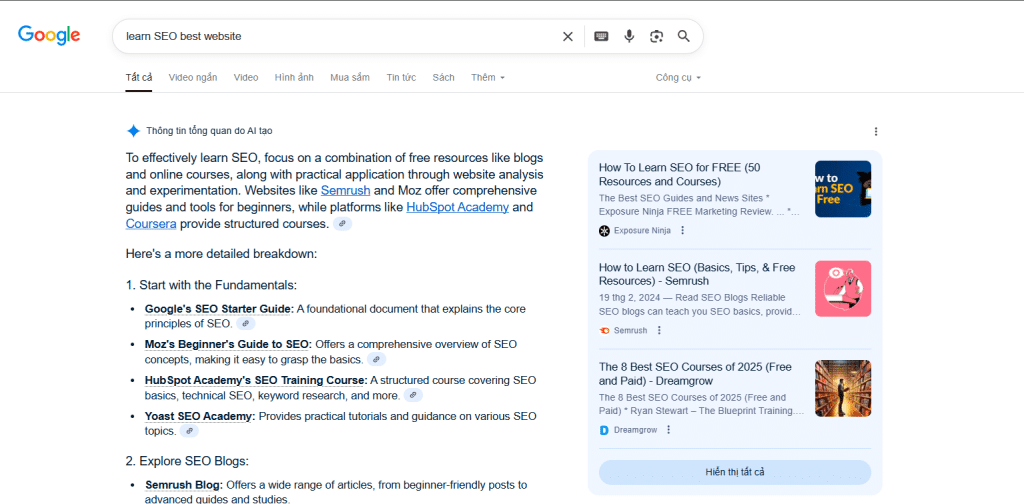
Task: Open the HubSpot Academy hyperlink
Action: pos(457,207)
